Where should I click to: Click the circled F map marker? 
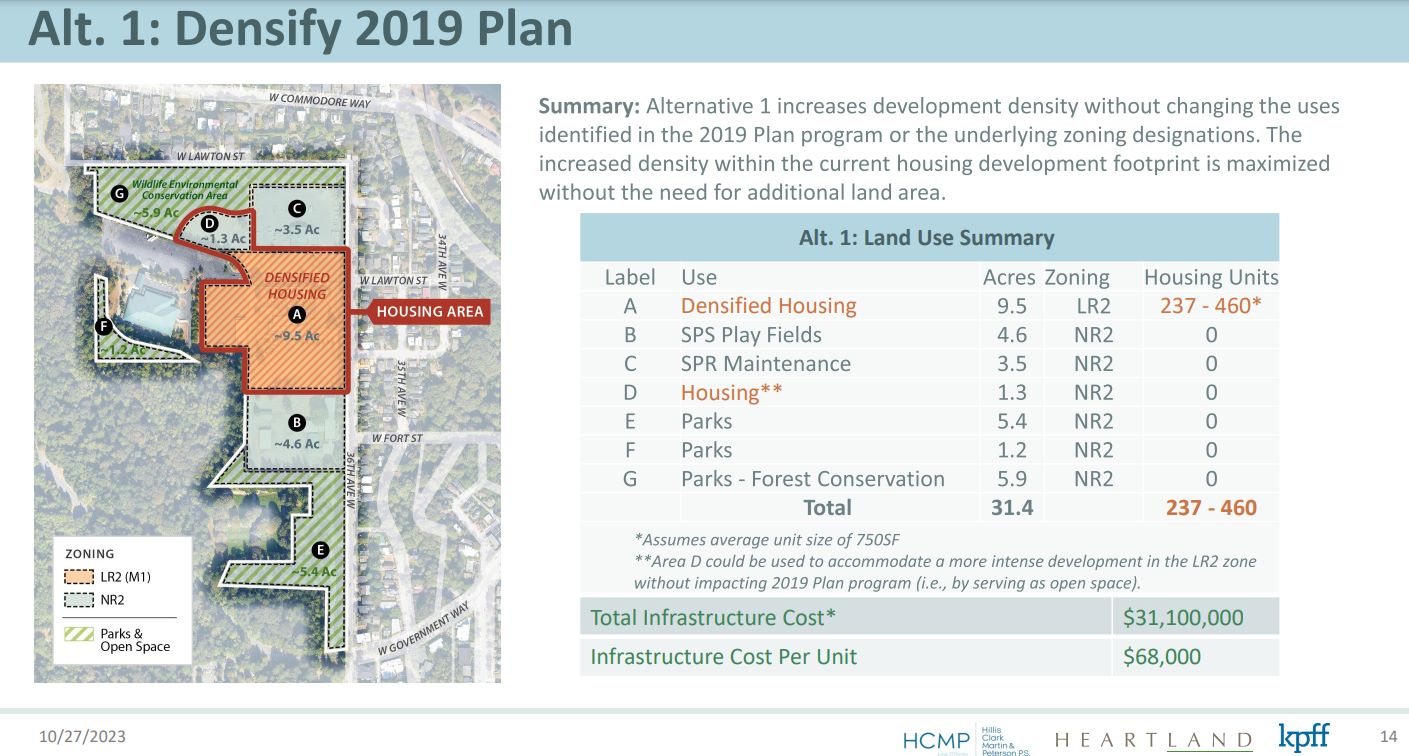(x=102, y=326)
